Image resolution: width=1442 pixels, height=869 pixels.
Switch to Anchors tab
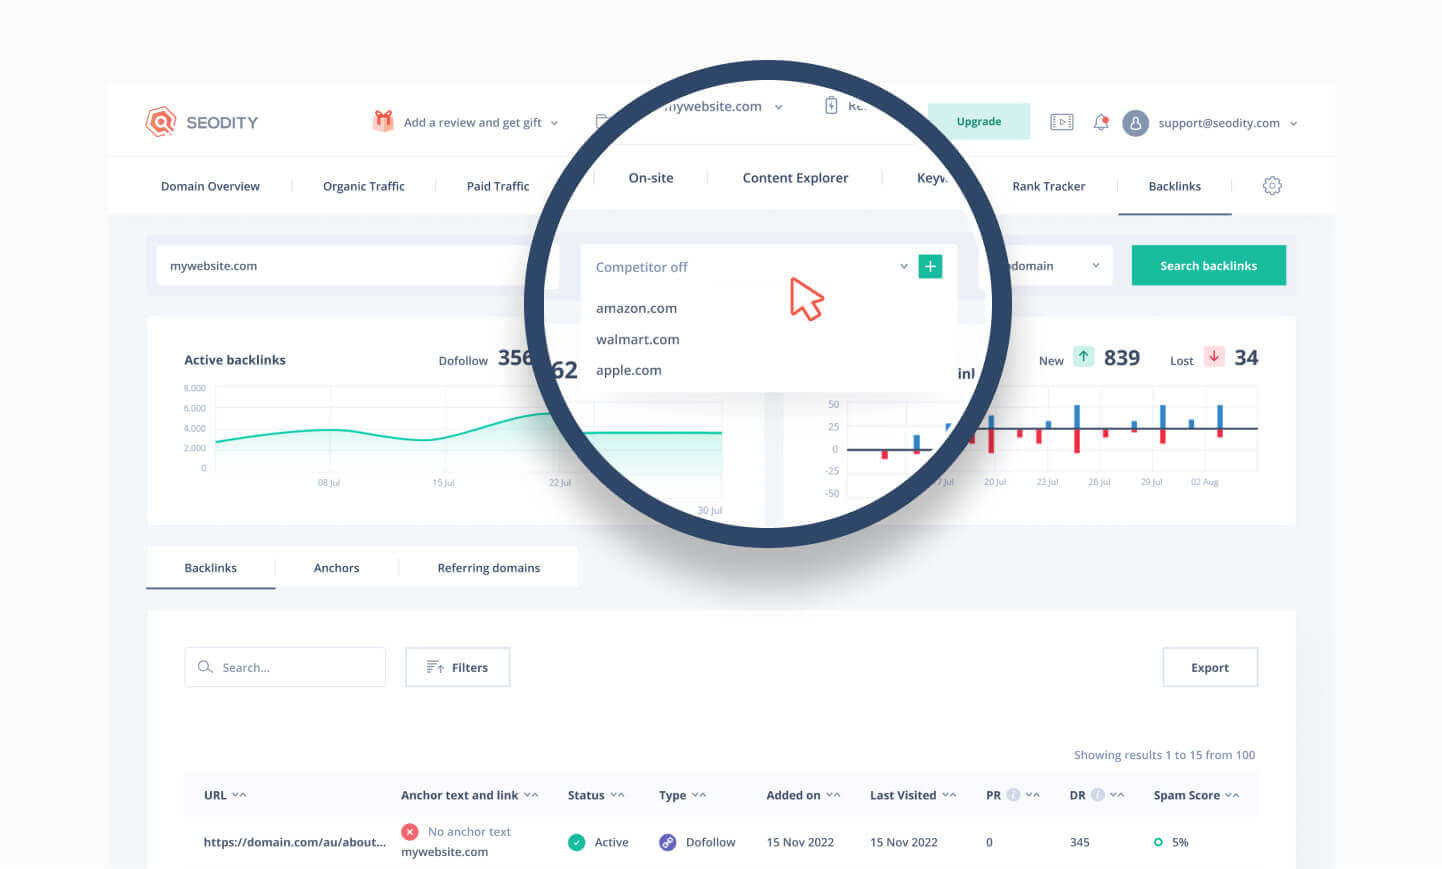(336, 568)
